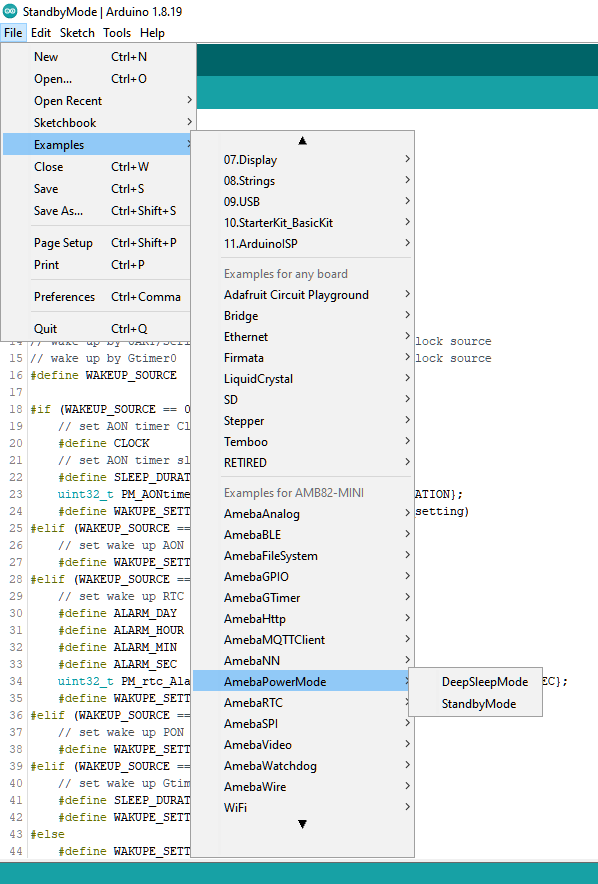Expand the Firmata library examples
Image resolution: width=598 pixels, height=884 pixels.
pyautogui.click(x=303, y=358)
